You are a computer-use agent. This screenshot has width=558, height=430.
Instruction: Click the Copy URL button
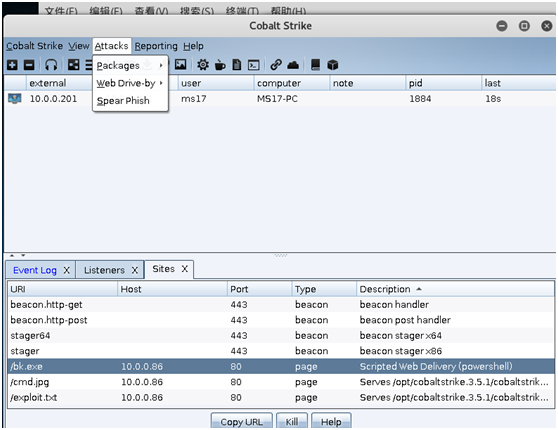coord(242,421)
